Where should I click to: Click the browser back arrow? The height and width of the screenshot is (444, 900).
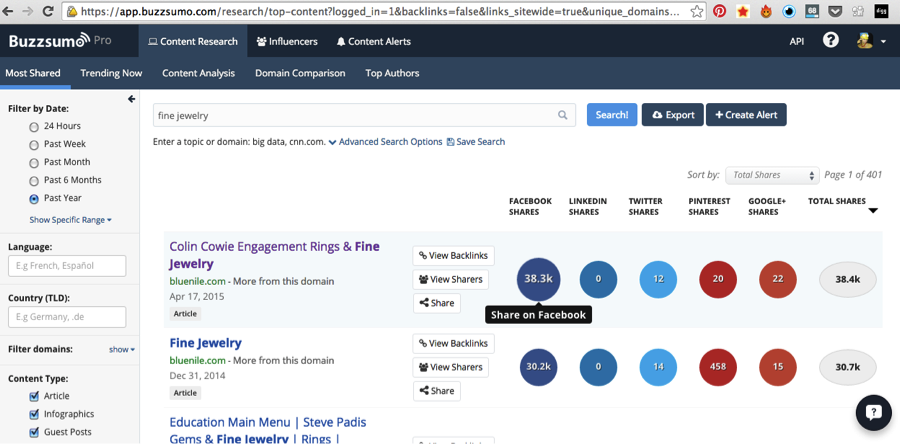point(10,11)
